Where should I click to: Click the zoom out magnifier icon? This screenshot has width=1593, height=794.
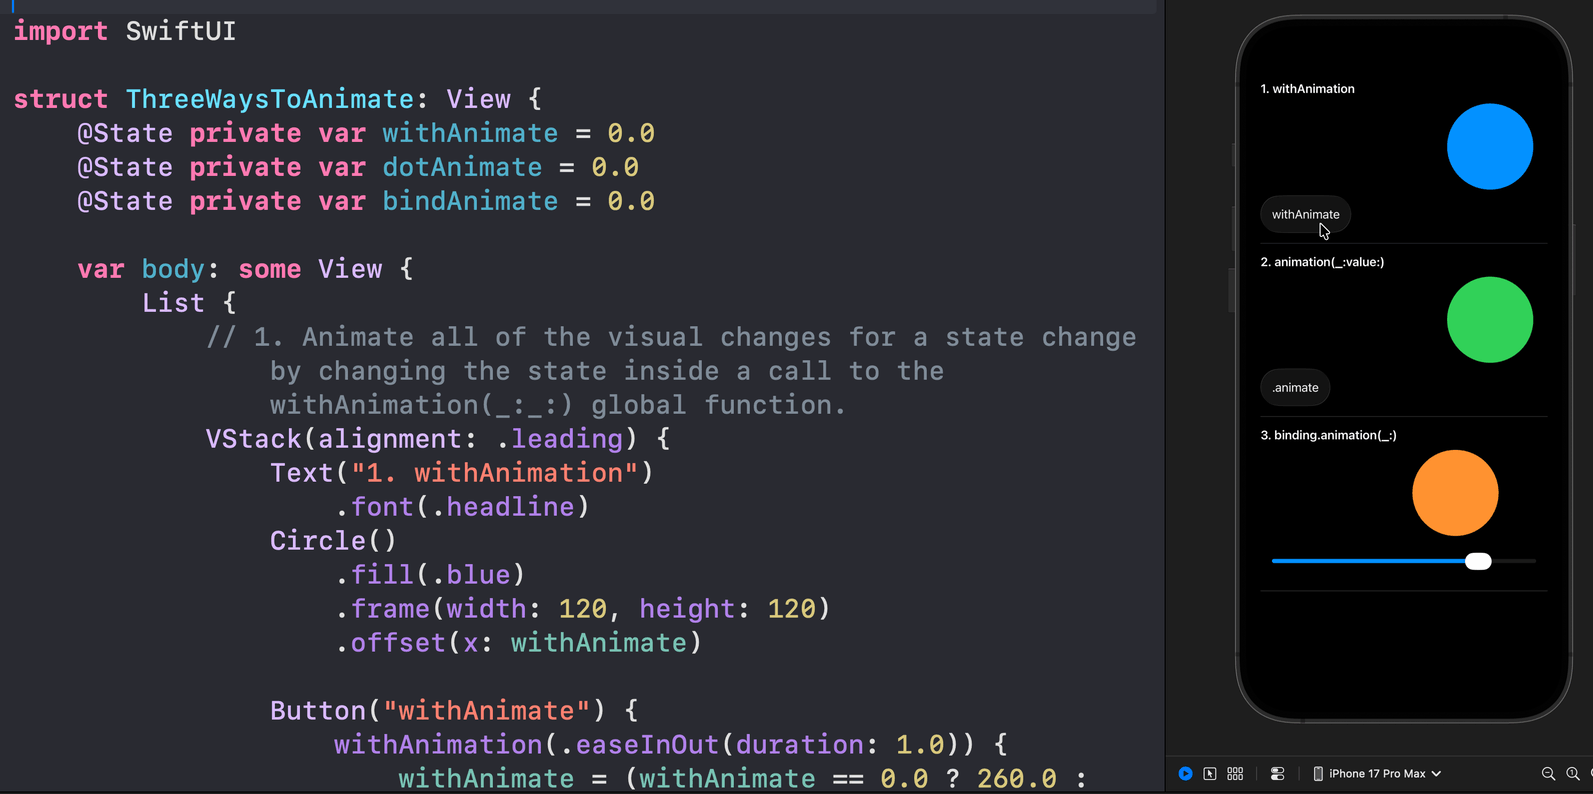[1548, 773]
